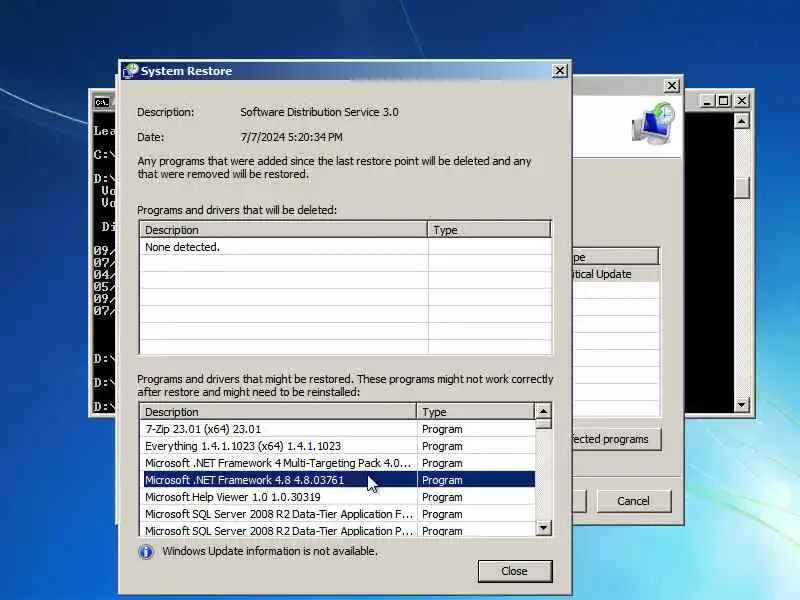Click the System Restore title bar icon
This screenshot has height=600, width=800.
pyautogui.click(x=131, y=70)
